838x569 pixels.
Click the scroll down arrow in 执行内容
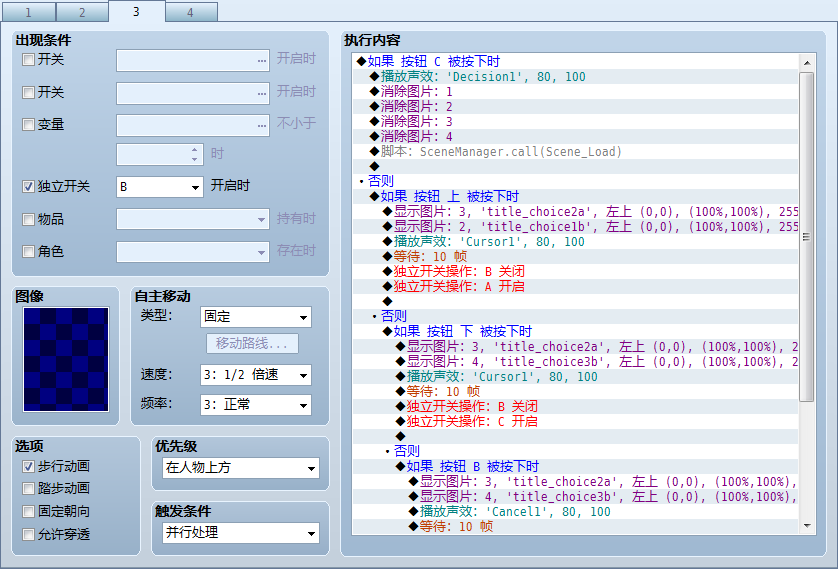(807, 526)
